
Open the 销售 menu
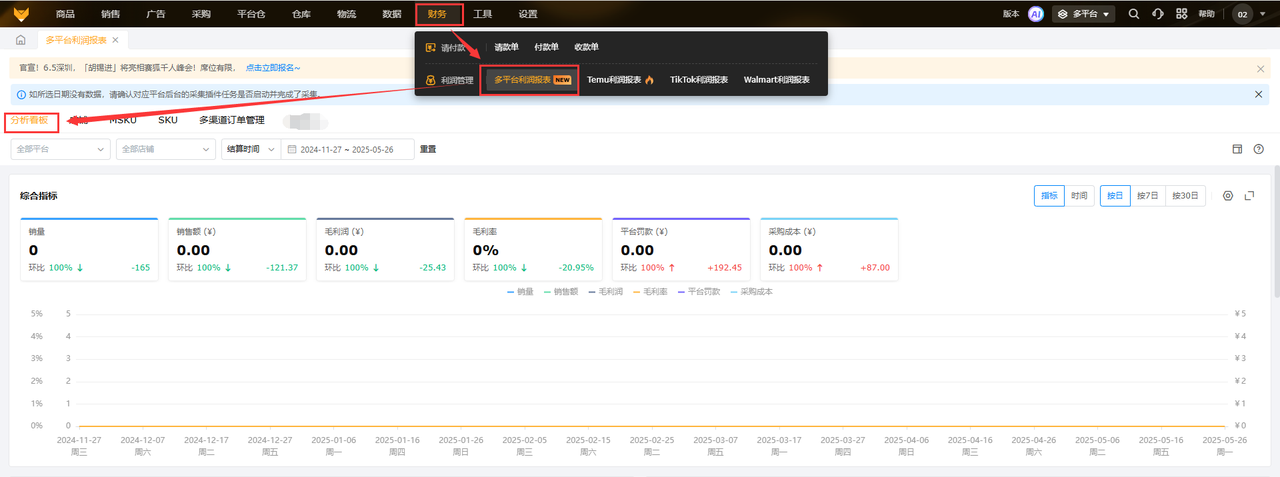click(x=111, y=14)
